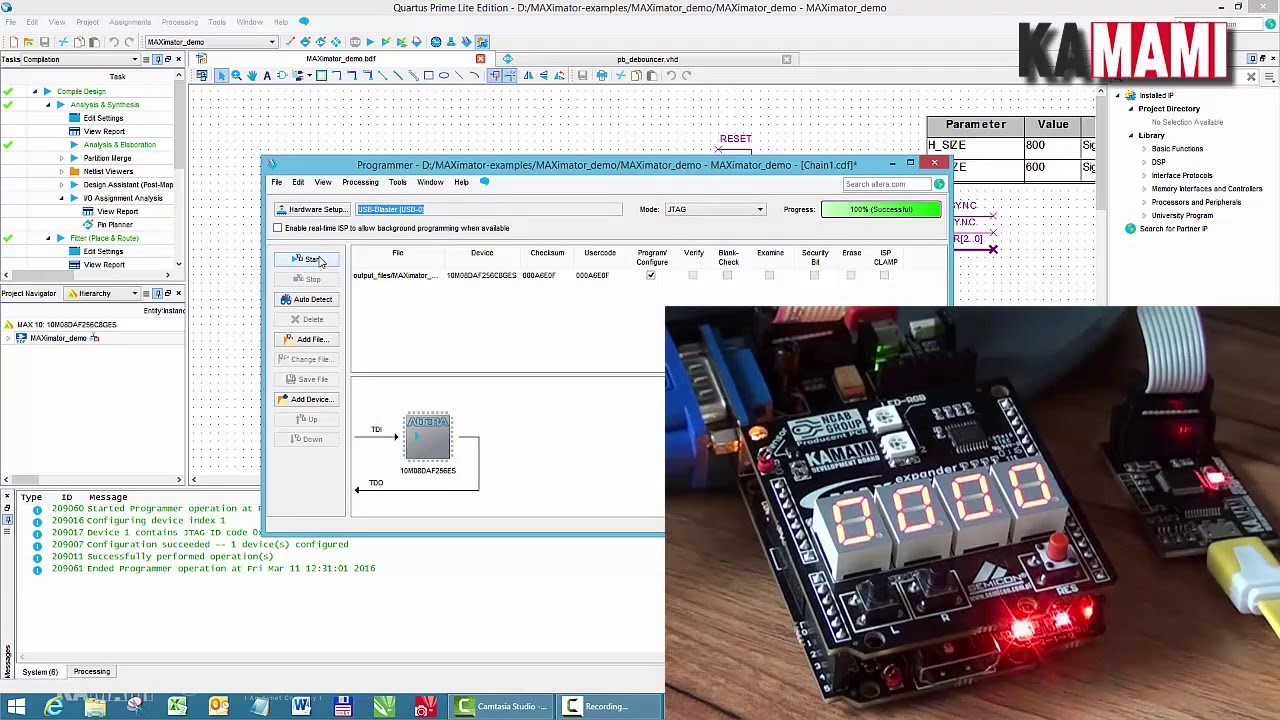Click the Tasks pane vertical scrollbar
Viewport: 1280px width, 720px height.
click(179, 176)
